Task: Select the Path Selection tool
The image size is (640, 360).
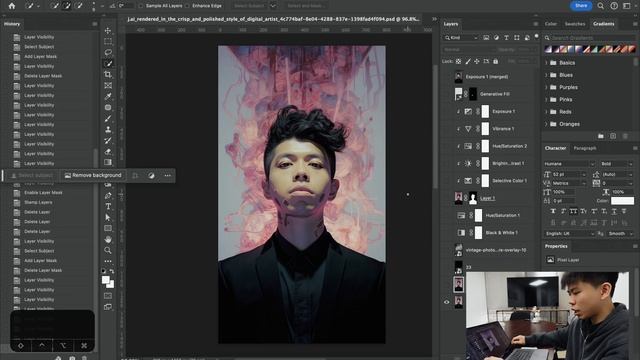Action: click(108, 218)
